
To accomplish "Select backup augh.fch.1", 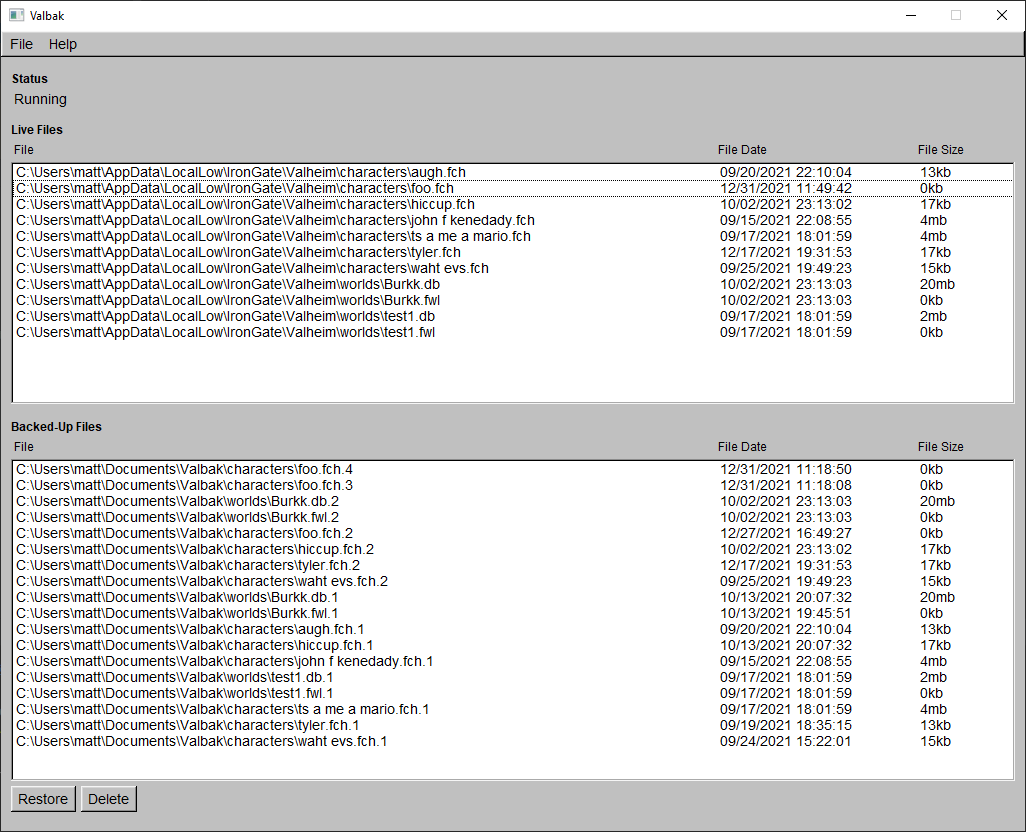I will pos(513,629).
